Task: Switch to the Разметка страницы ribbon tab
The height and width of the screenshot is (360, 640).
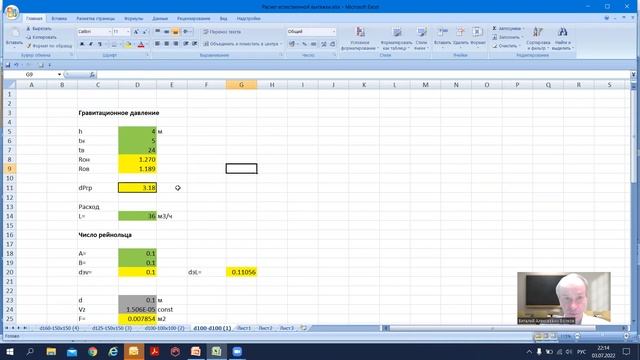Action: (x=96, y=18)
